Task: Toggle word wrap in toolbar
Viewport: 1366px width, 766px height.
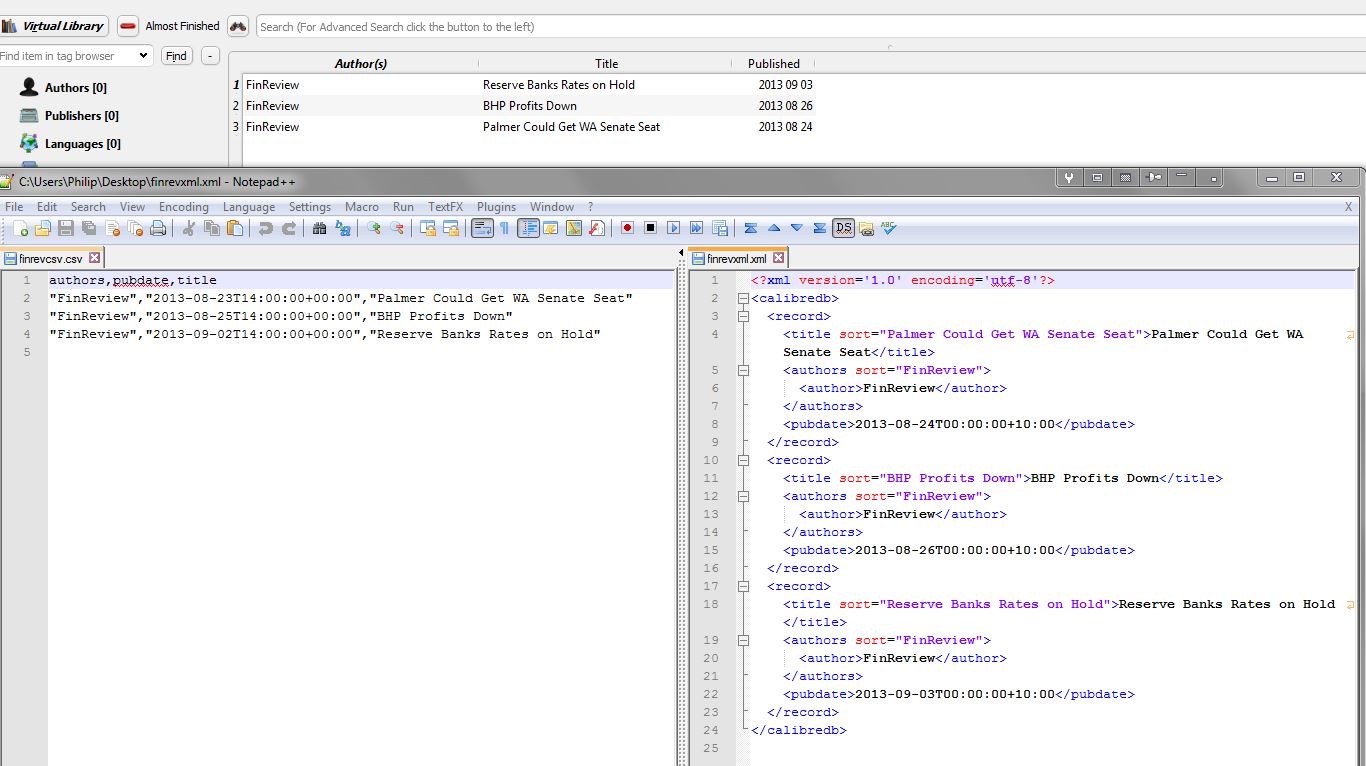Action: [x=482, y=229]
